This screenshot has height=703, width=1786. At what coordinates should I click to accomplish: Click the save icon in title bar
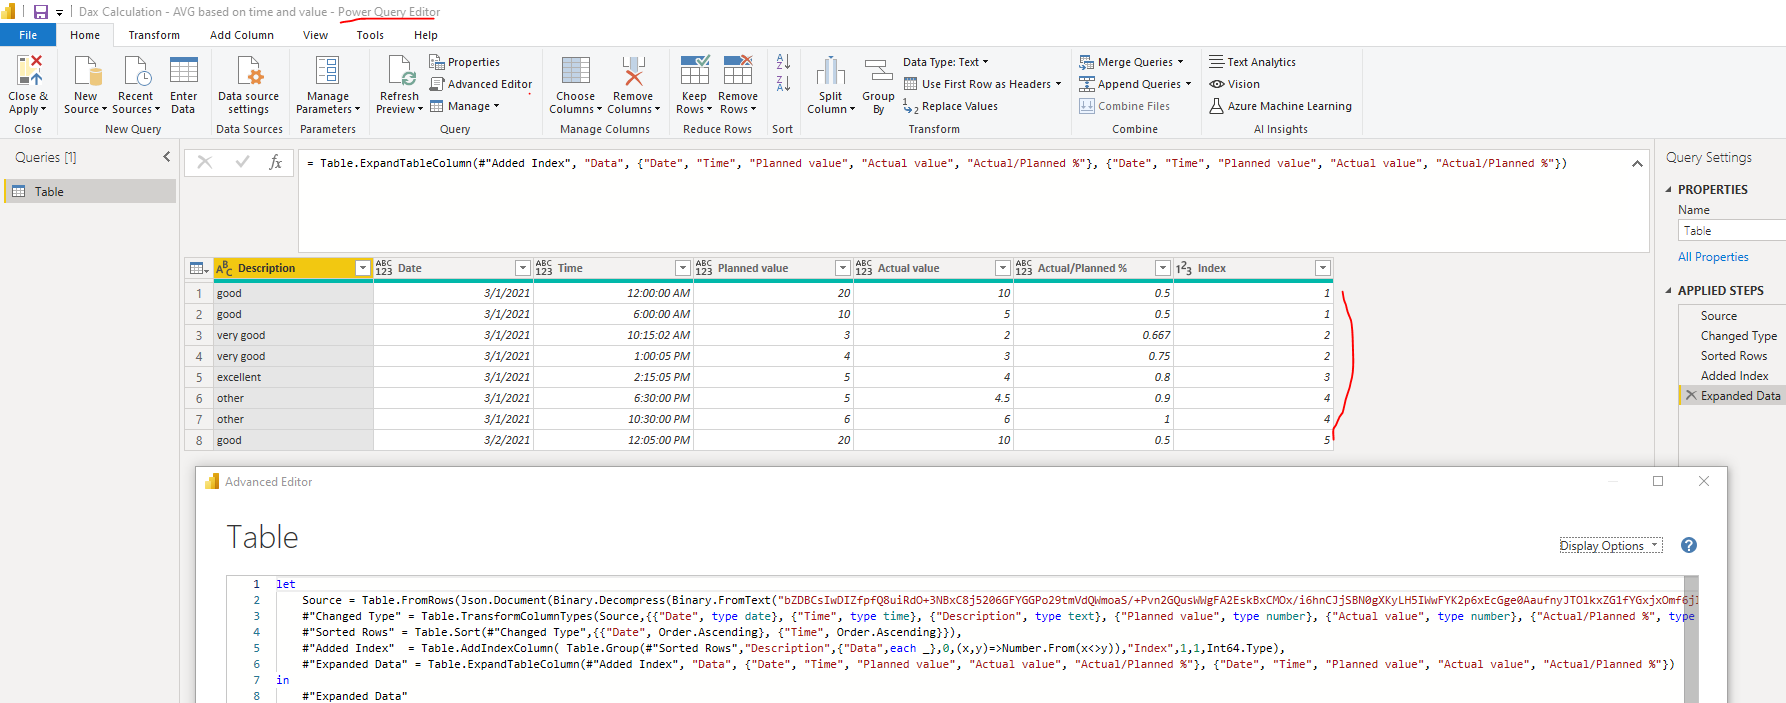41,12
